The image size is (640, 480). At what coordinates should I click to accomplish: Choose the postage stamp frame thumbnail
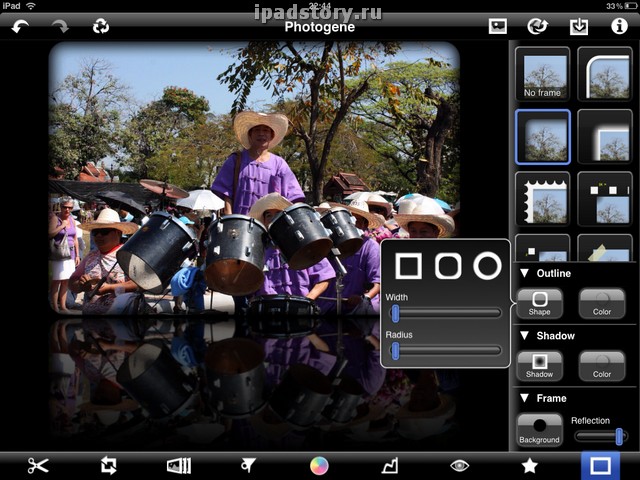point(542,199)
